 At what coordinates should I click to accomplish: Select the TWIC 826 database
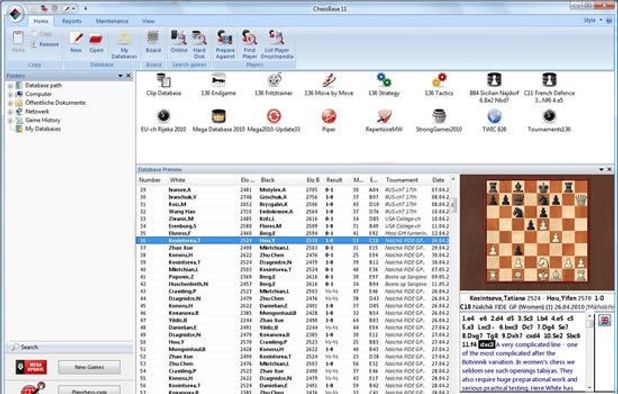point(494,121)
